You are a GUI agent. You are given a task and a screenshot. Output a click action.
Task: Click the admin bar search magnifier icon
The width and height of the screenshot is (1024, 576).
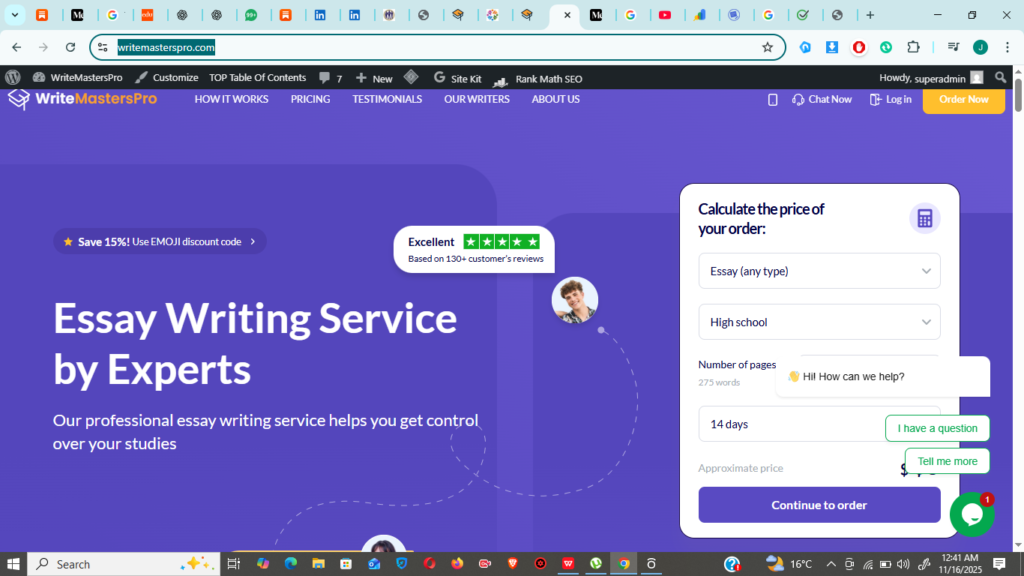1001,77
